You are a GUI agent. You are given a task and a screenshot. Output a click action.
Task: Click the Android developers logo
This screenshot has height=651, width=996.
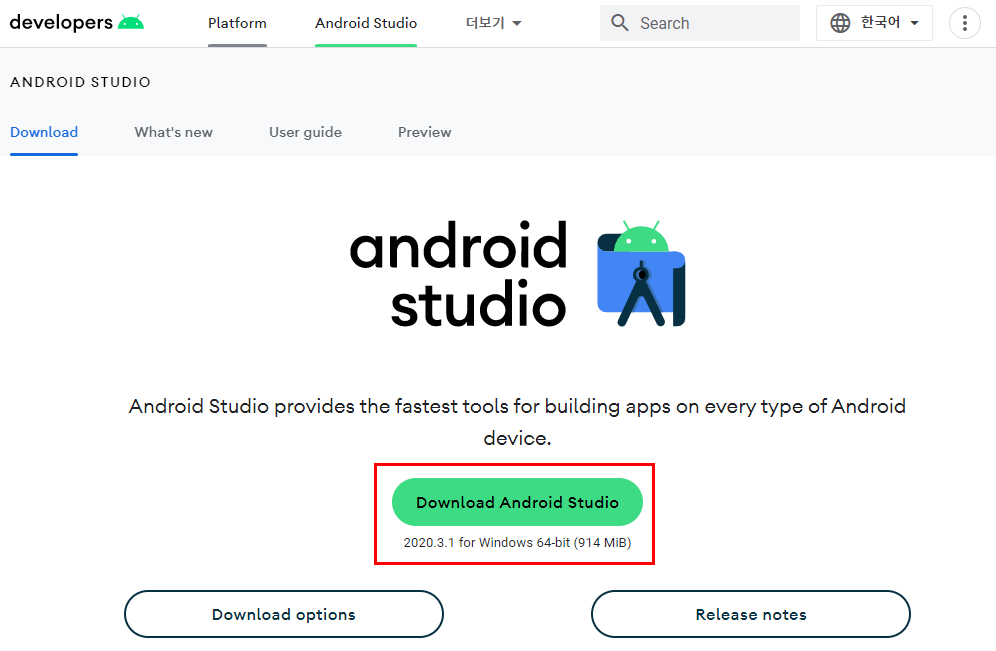77,22
